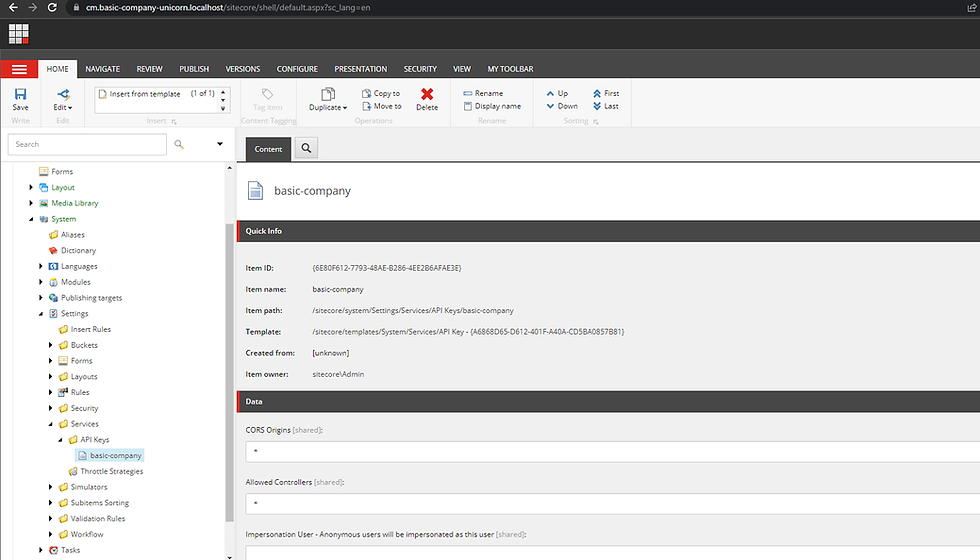Select the Insert Rules tree item
This screenshot has width=980, height=560.
pyautogui.click(x=84, y=329)
